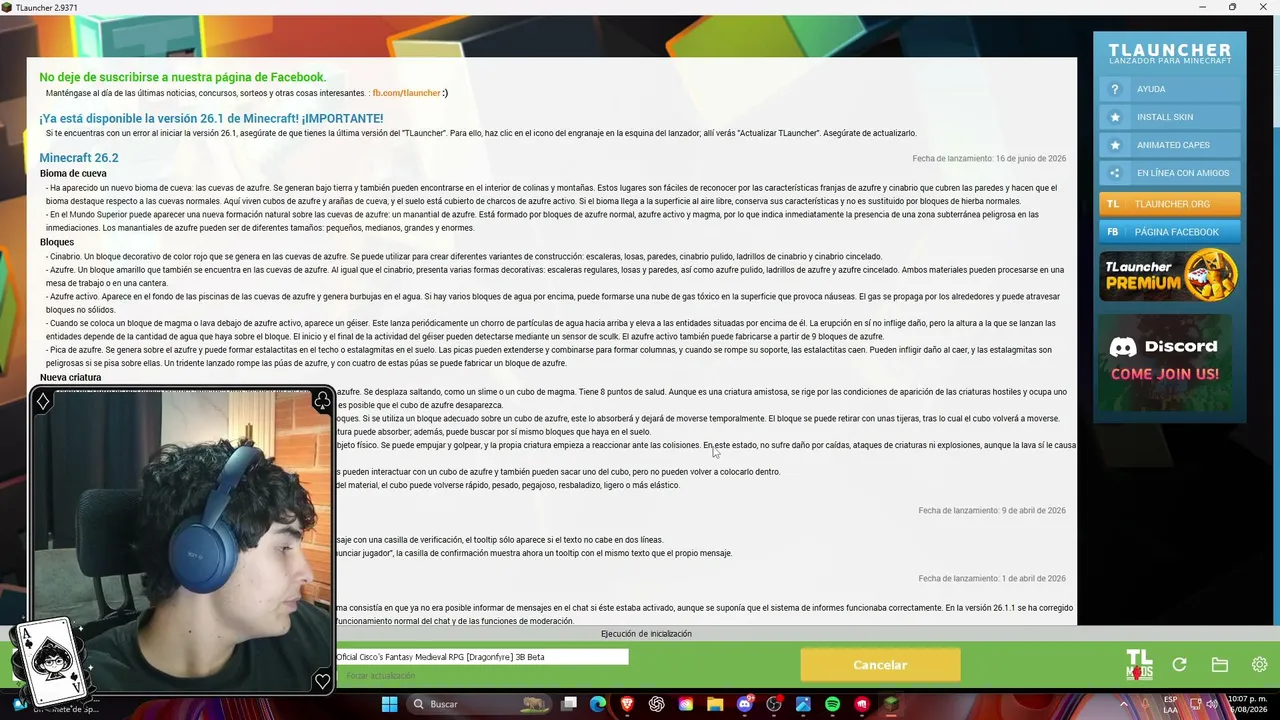Select EN LÍNEA CON AMIGOS
Viewport: 1280px width, 720px height.
tap(1169, 173)
